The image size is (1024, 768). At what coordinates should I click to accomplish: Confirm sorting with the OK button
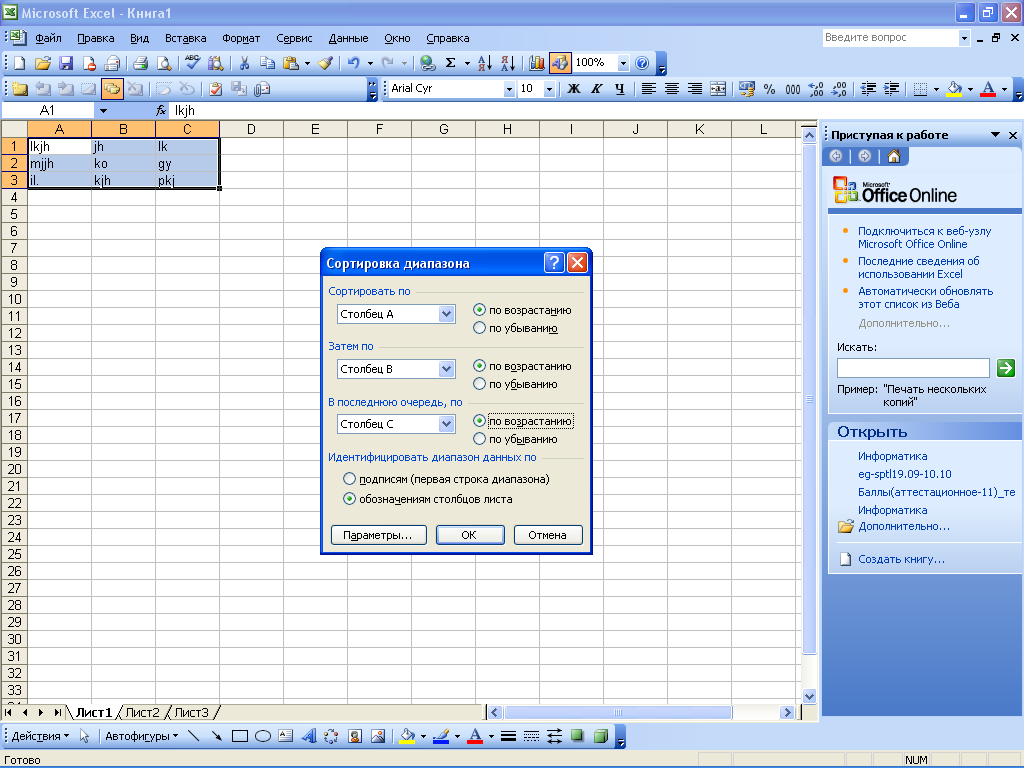click(x=470, y=535)
